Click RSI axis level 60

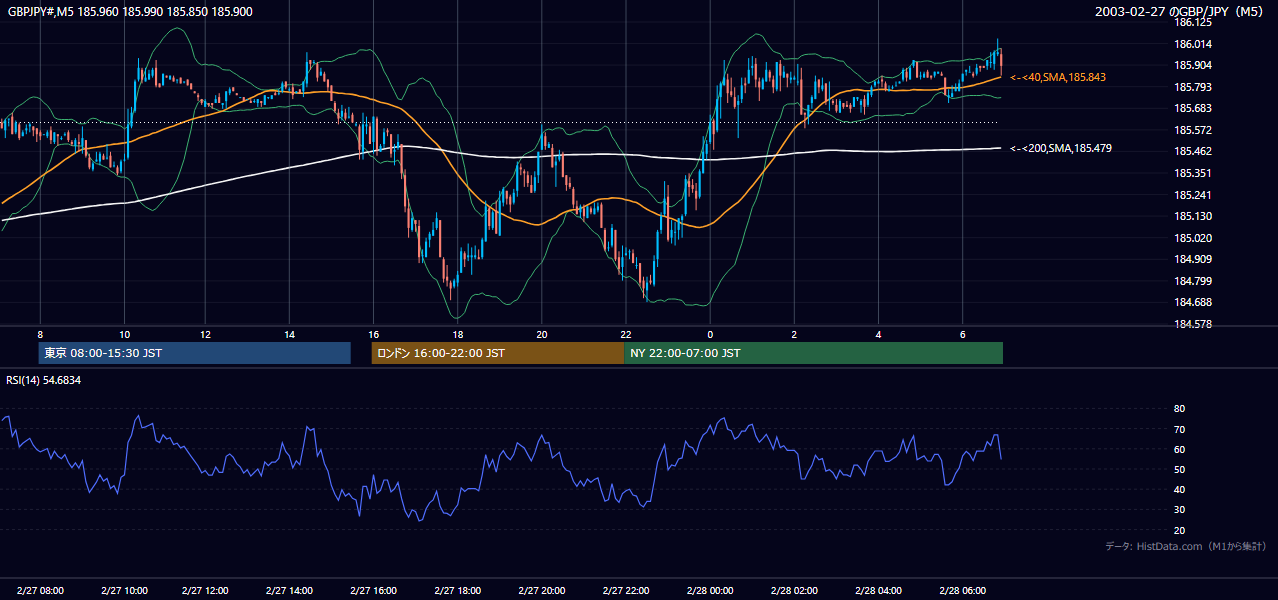tap(1180, 449)
